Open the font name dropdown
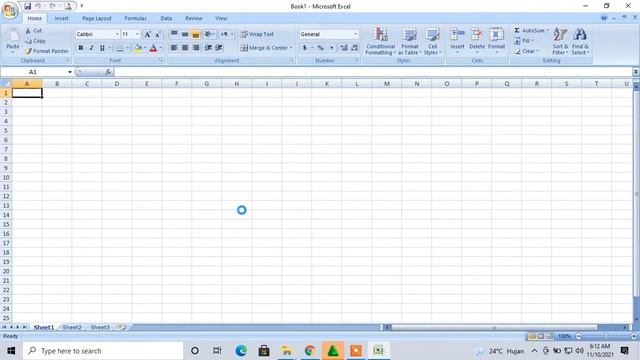The height and width of the screenshot is (360, 640). click(x=117, y=34)
